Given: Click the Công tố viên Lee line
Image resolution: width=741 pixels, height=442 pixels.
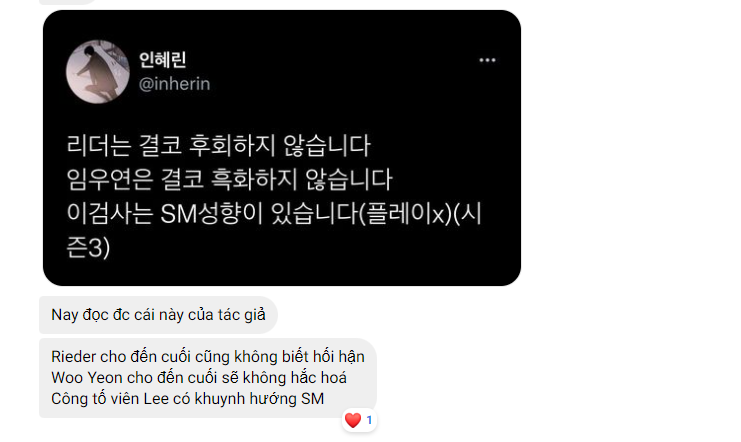Looking at the screenshot, I should pos(188,399).
